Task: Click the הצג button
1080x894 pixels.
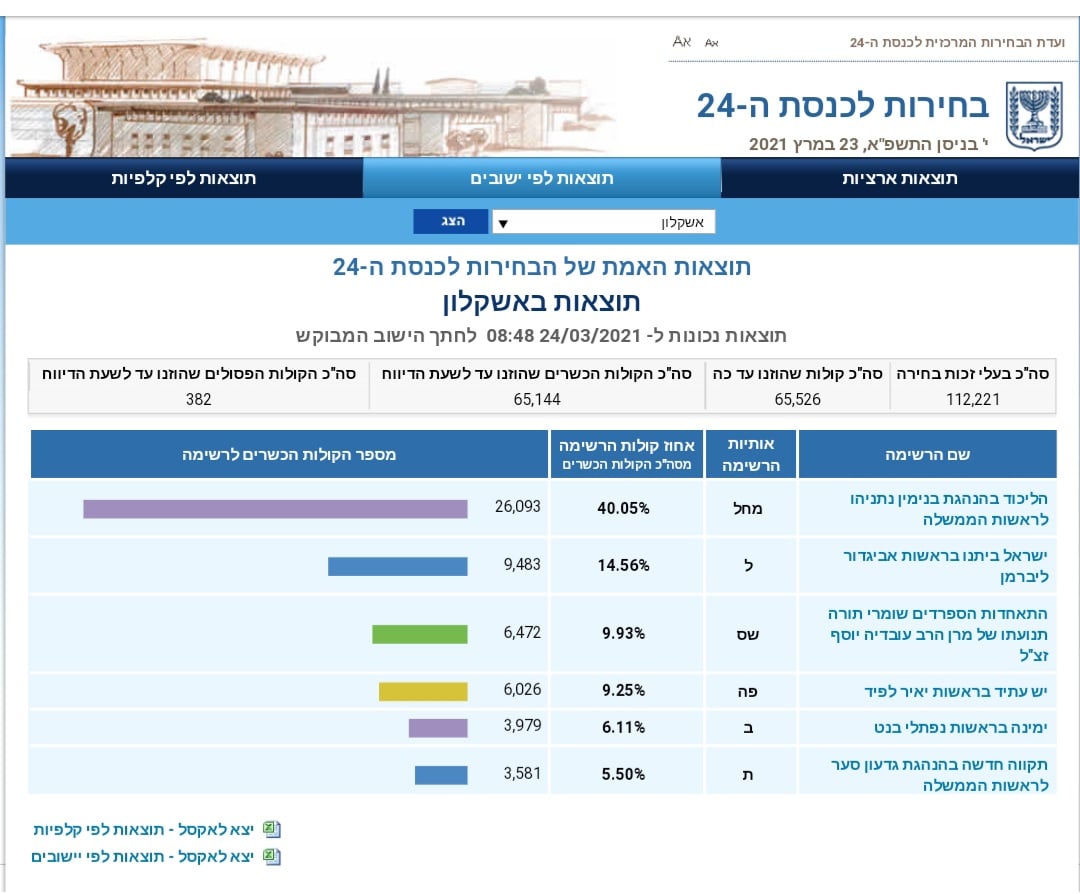Action: [x=451, y=221]
